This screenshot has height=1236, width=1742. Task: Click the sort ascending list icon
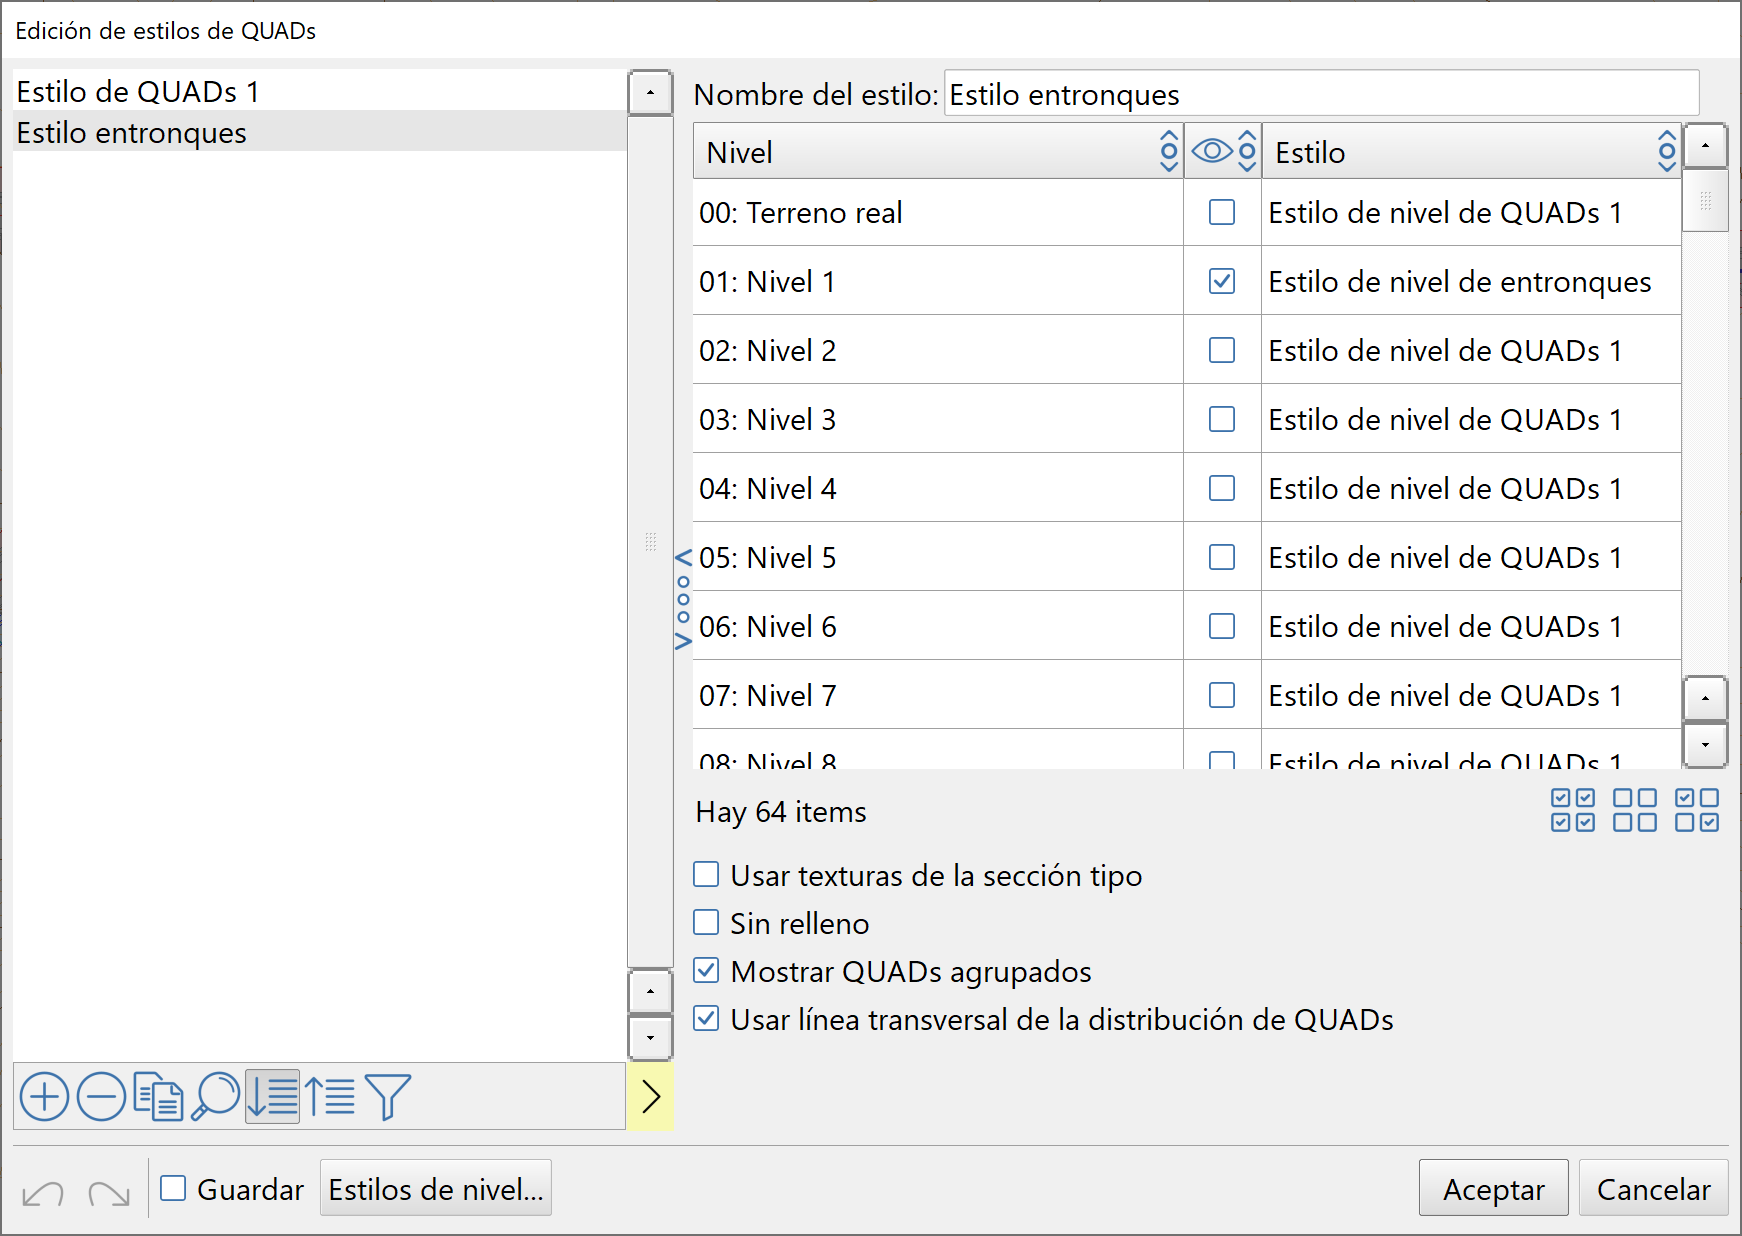click(330, 1096)
